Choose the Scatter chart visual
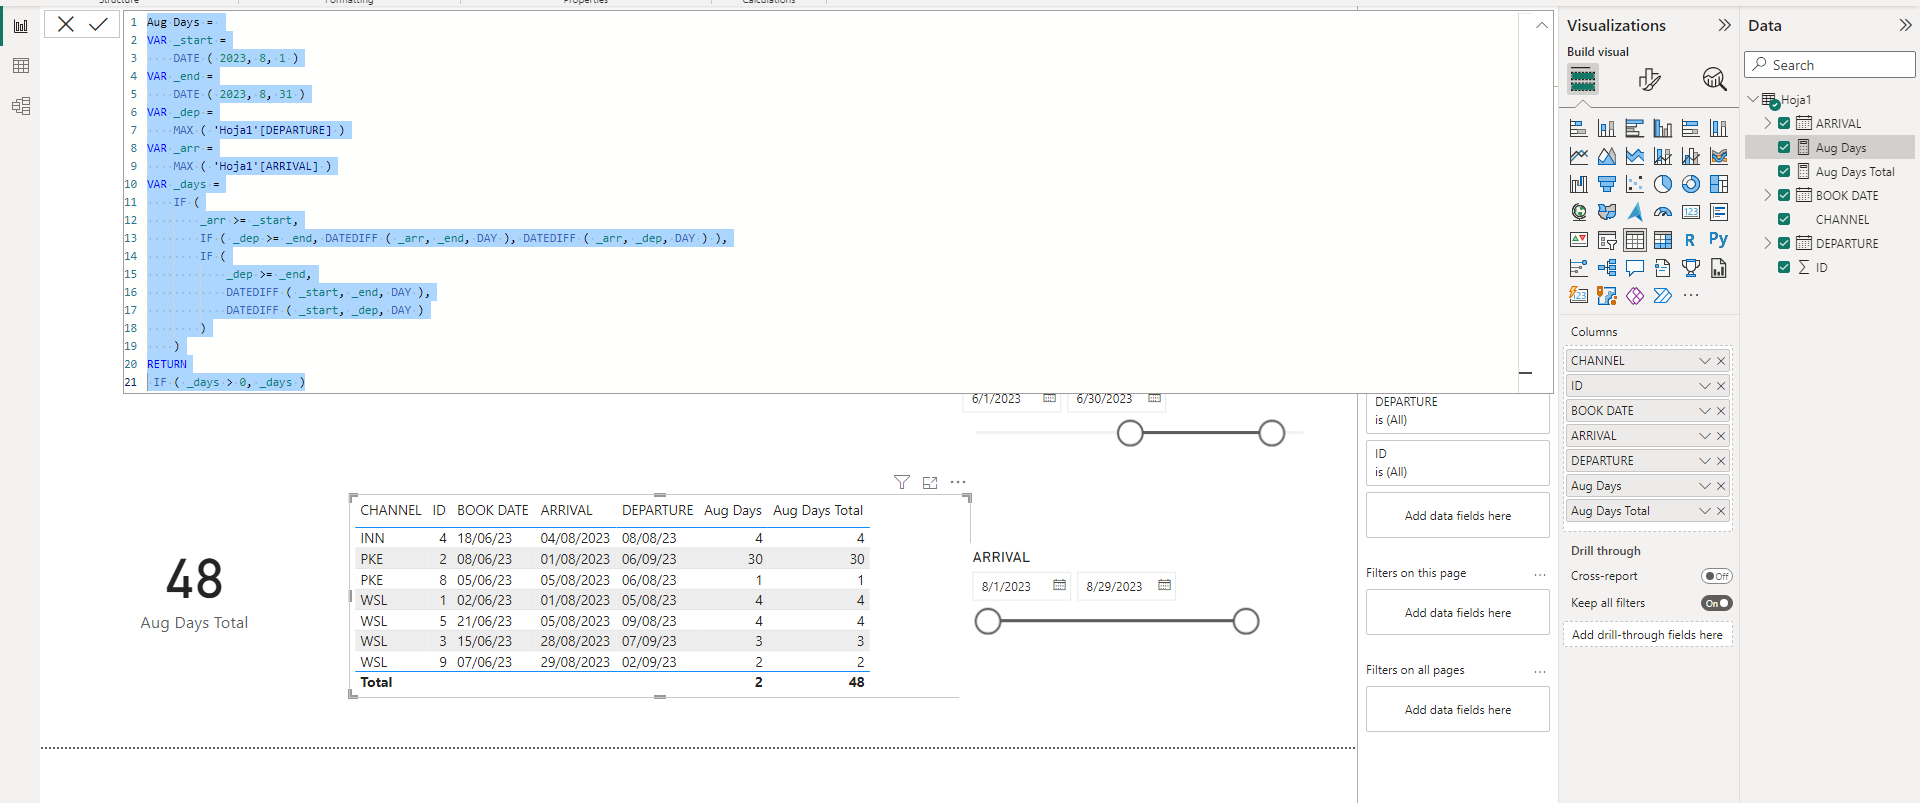Viewport: 1920px width, 803px height. [x=1635, y=184]
